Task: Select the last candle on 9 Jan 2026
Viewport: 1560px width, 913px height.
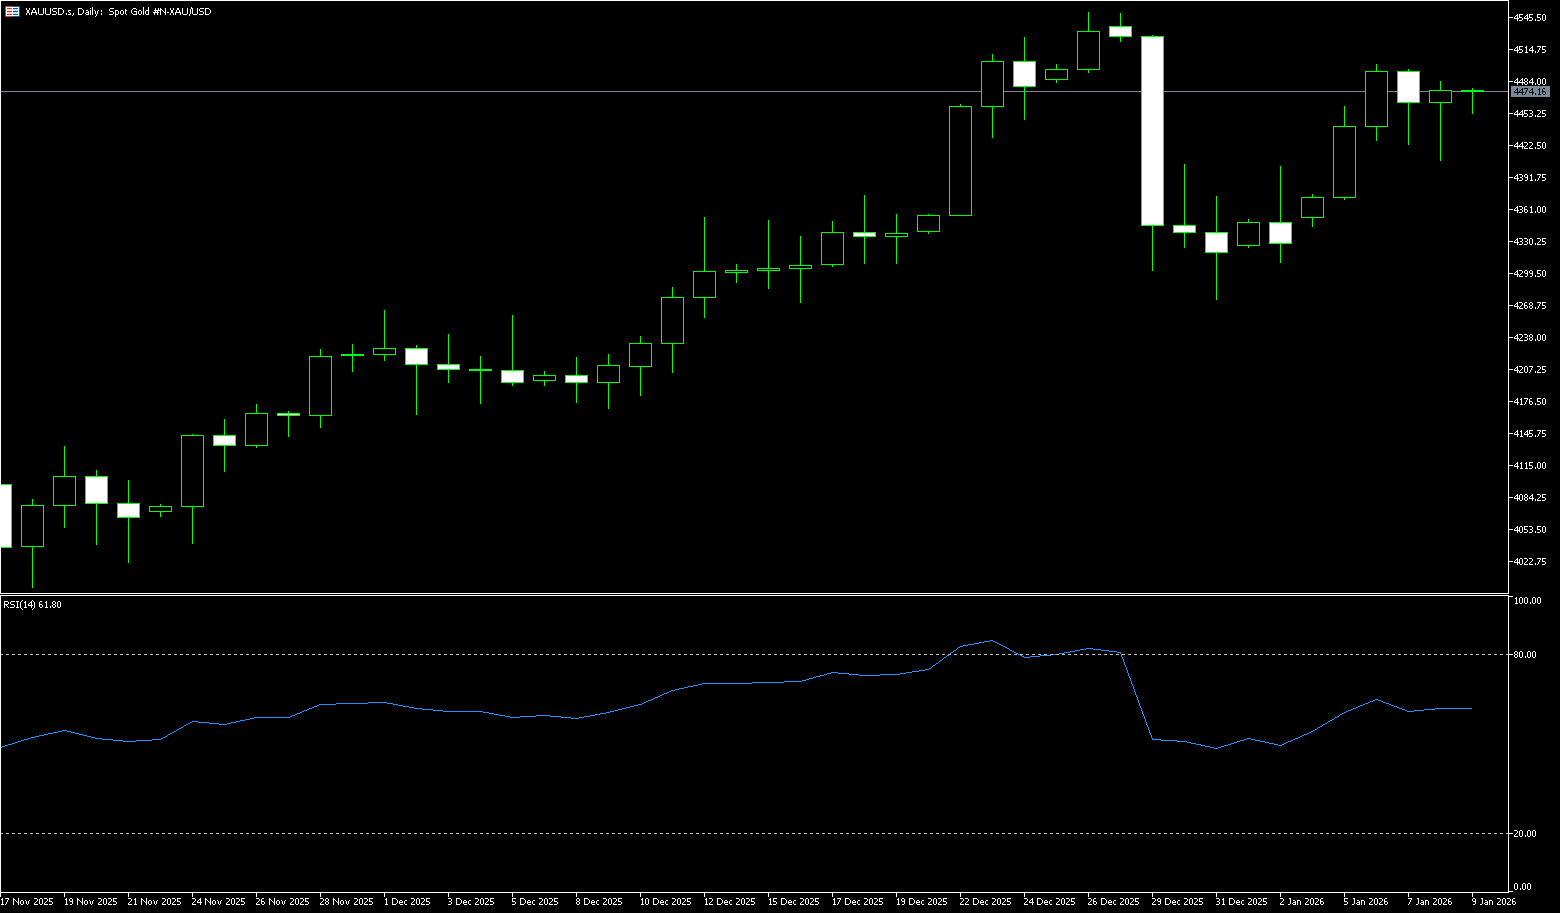Action: tap(1472, 91)
